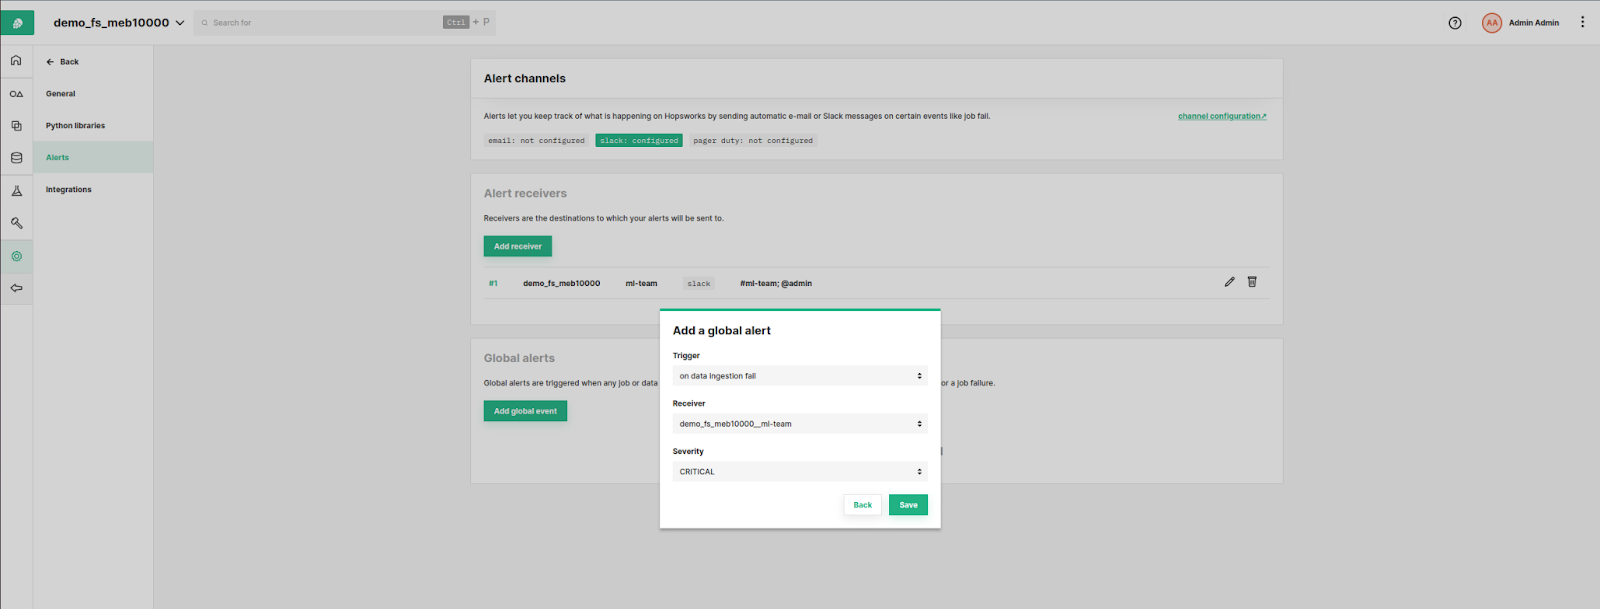Open the wrench tools icon in sidebar
Viewport: 1600px width, 609px height.
pos(16,223)
